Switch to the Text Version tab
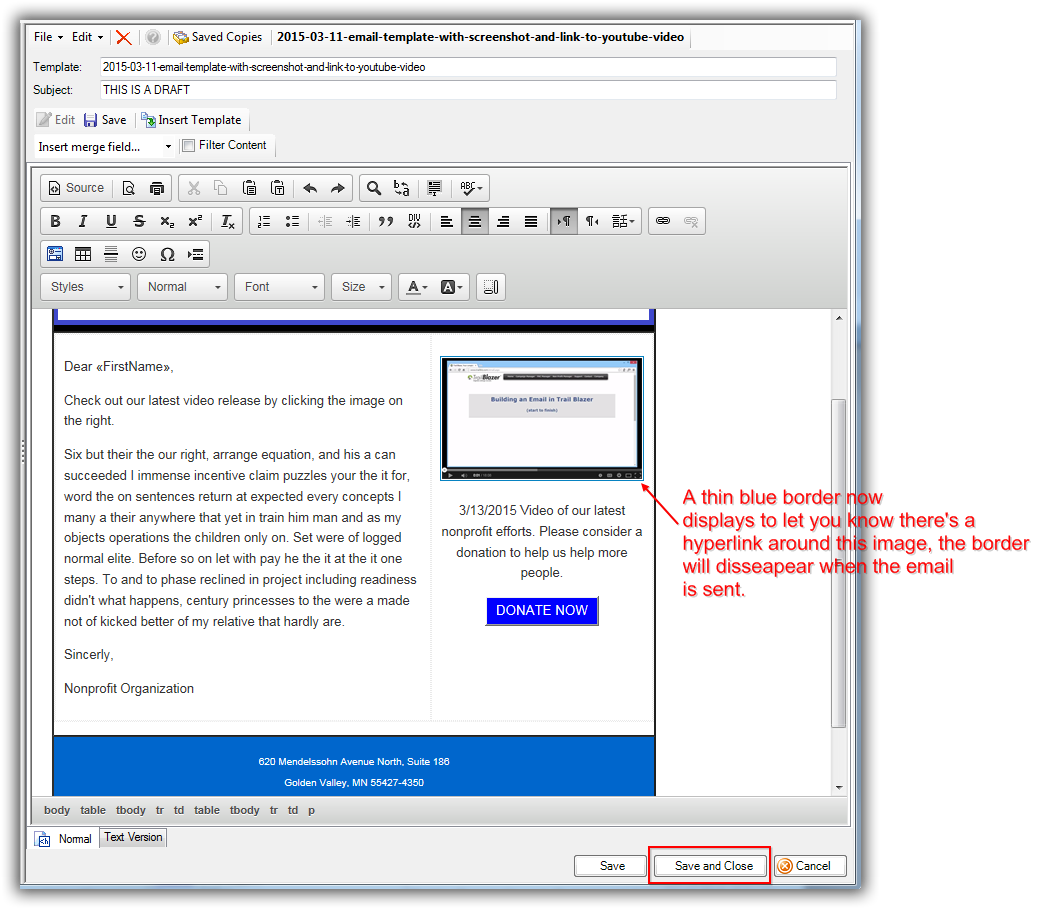 click(133, 838)
